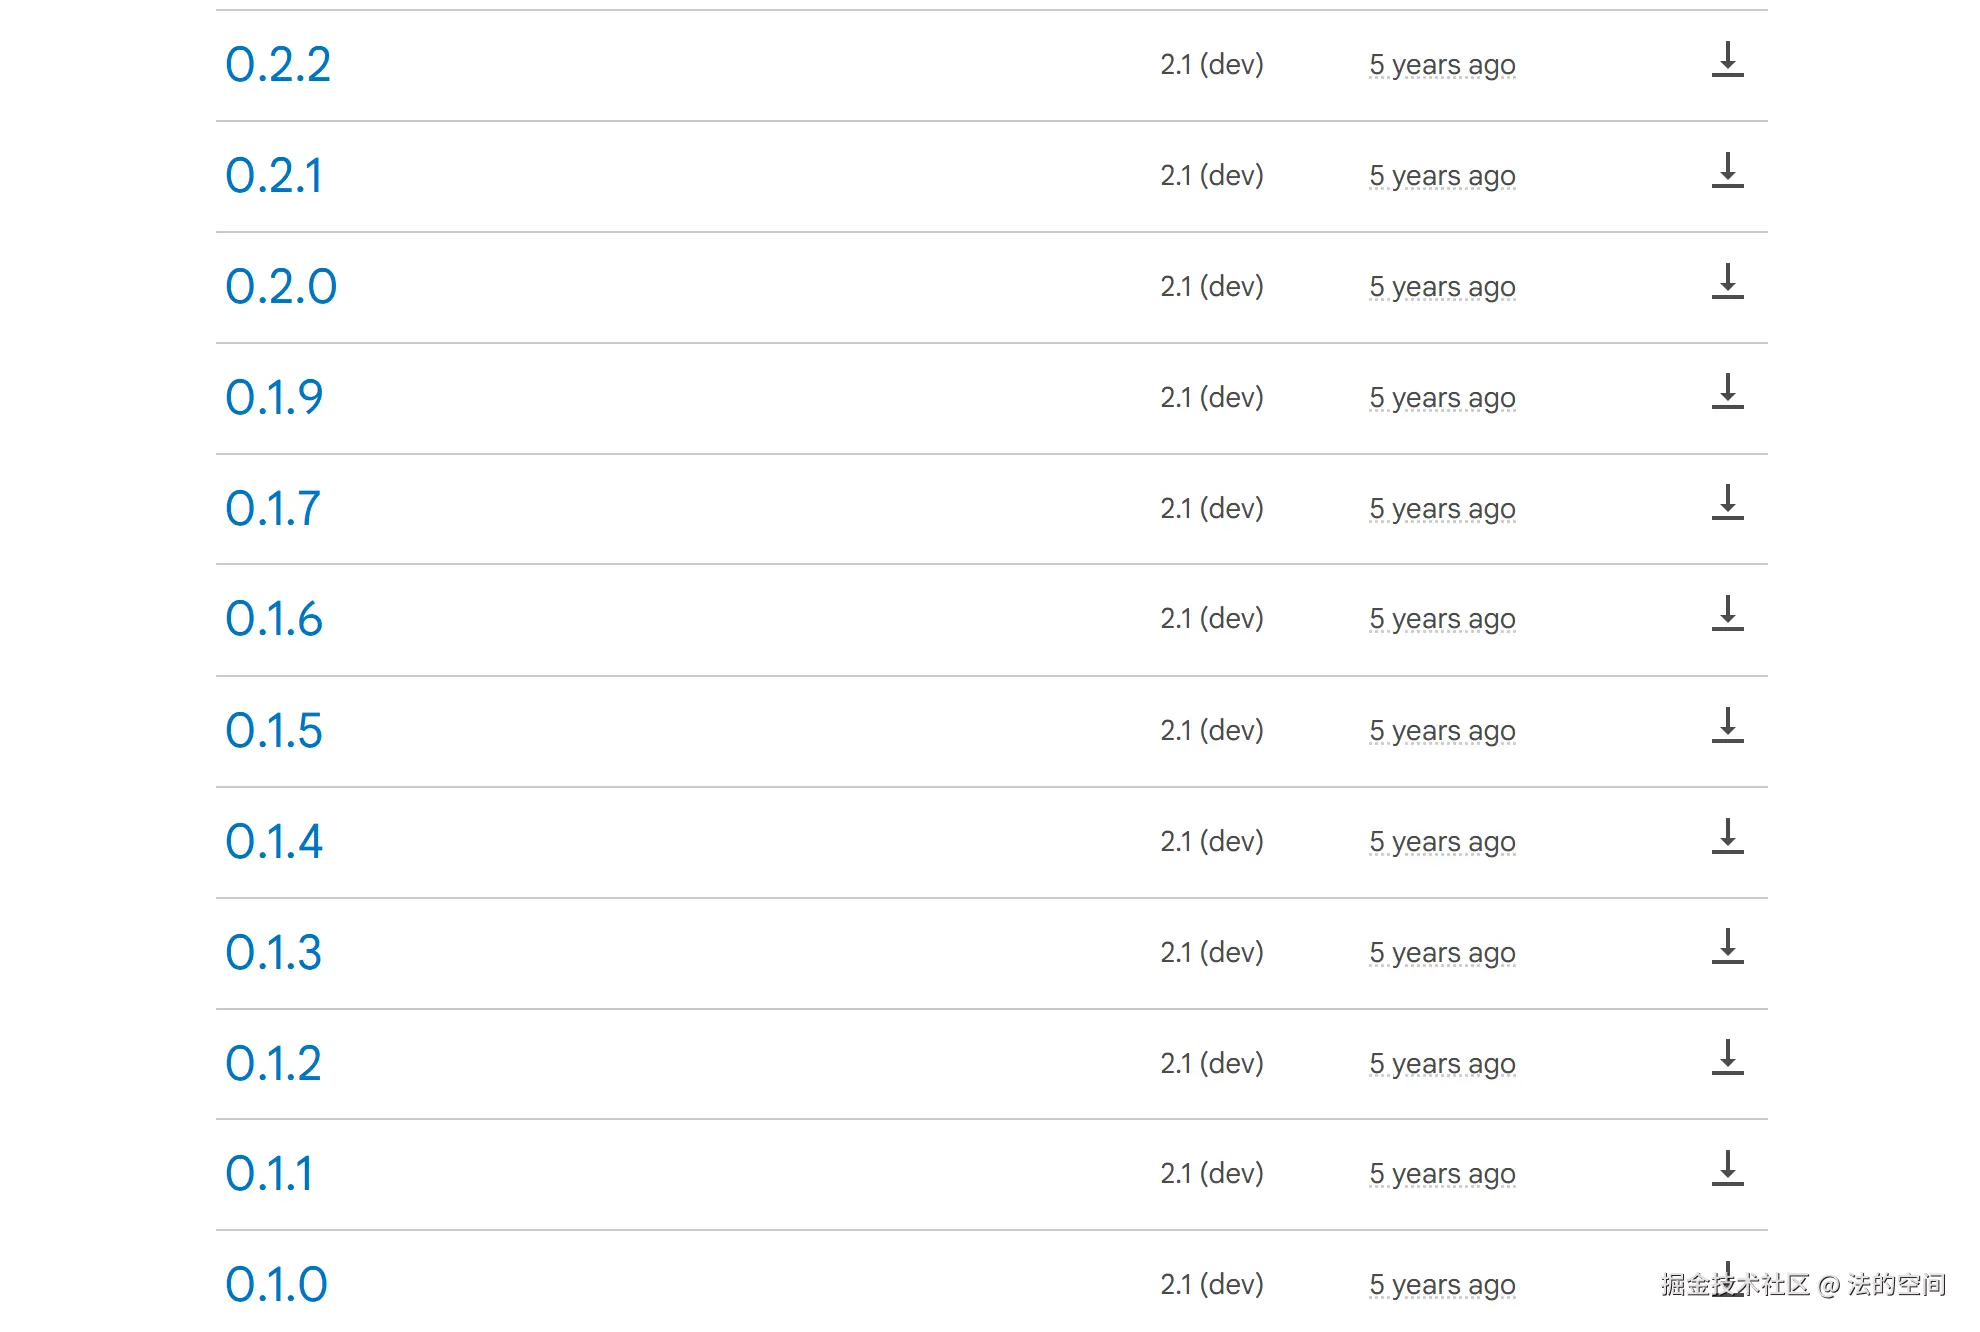Viewport: 1980px width, 1332px height.
Task: Download version 0.2.1 archive
Action: [x=1727, y=171]
